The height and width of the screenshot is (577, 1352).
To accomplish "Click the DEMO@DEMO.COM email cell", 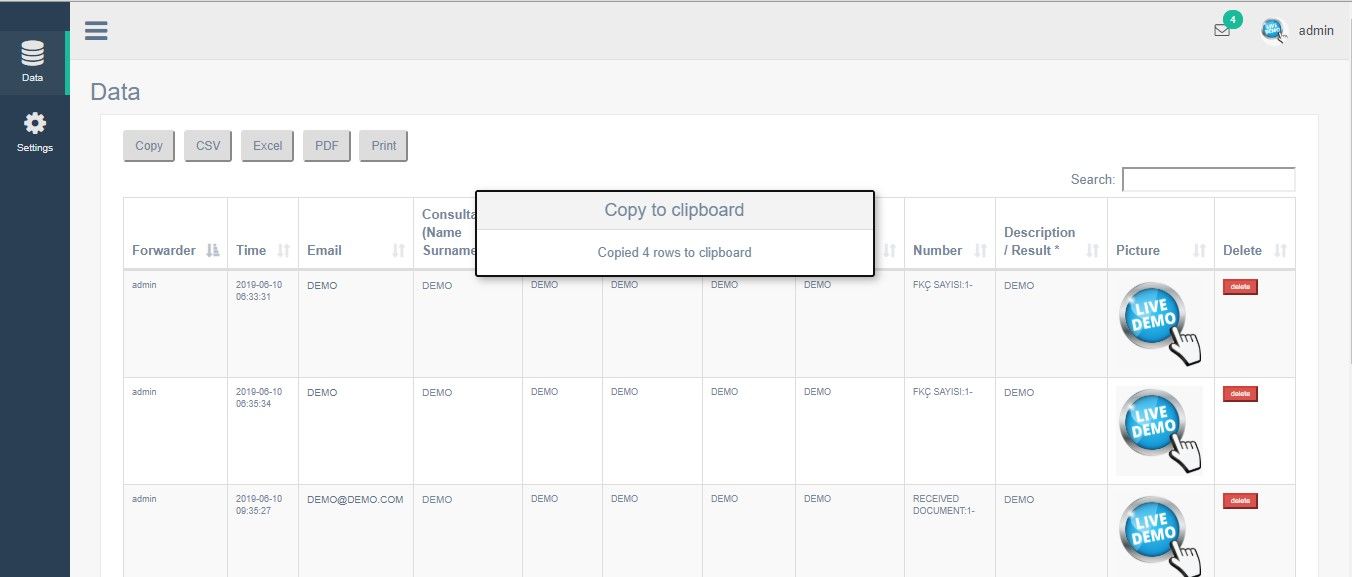I will [355, 499].
